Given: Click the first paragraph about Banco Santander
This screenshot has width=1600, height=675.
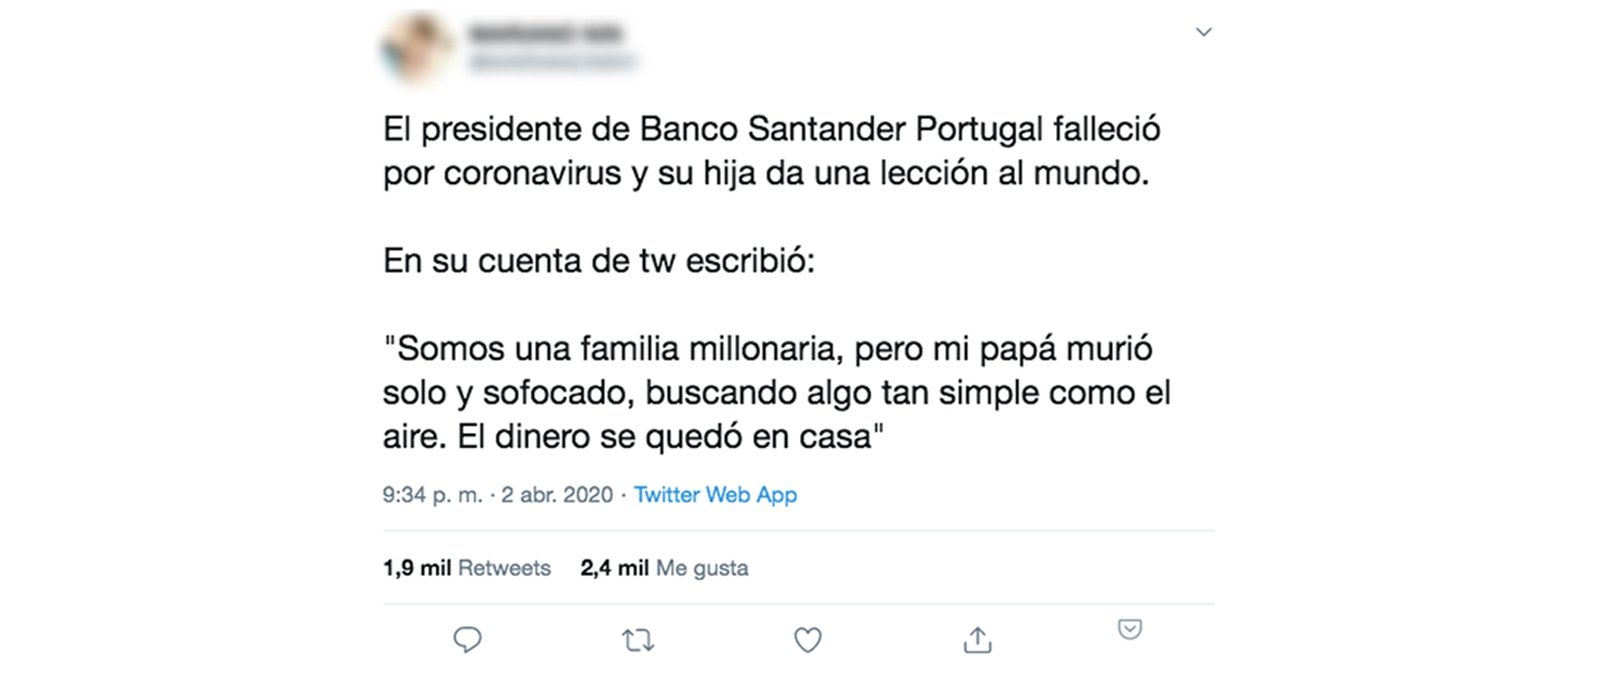Looking at the screenshot, I should [x=770, y=151].
